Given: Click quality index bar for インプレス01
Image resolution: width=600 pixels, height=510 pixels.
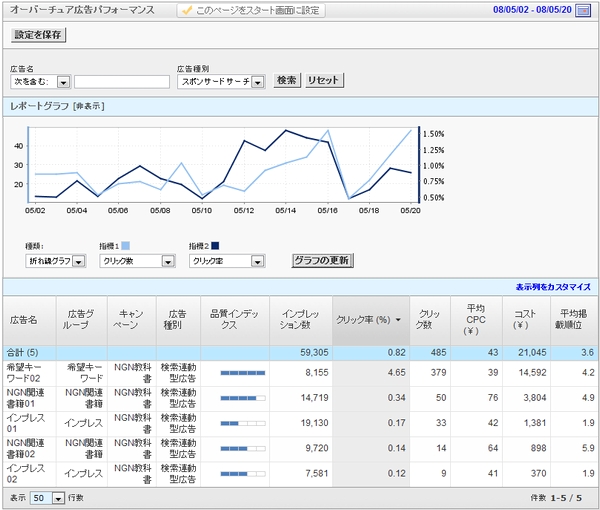Looking at the screenshot, I should 242,424.
